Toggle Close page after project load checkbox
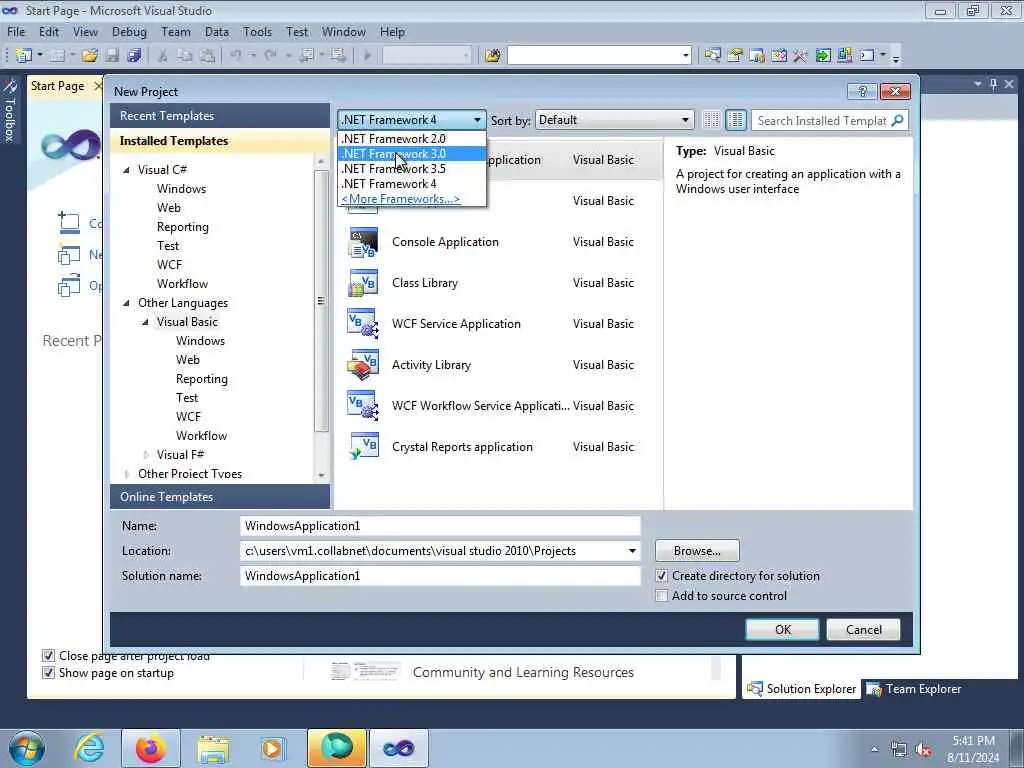 (x=48, y=656)
